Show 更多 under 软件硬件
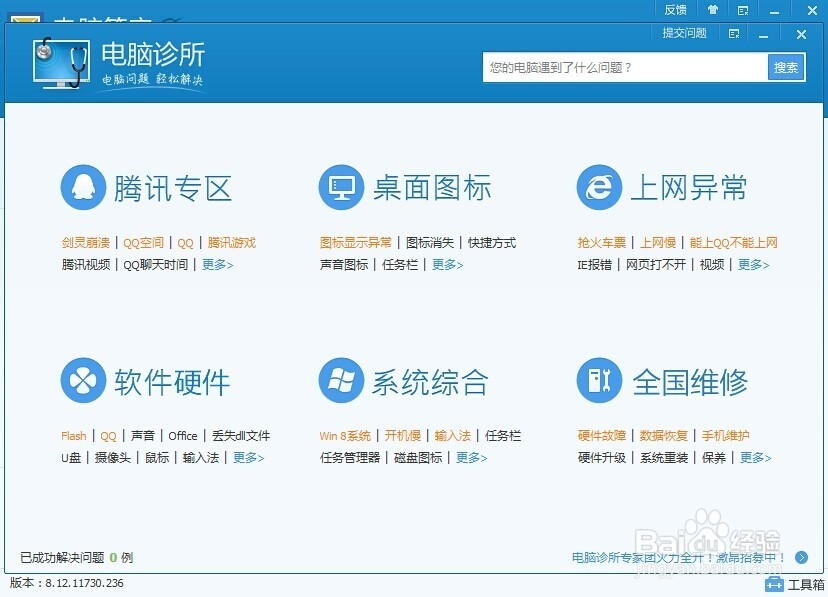The width and height of the screenshot is (828, 597). pos(249,458)
